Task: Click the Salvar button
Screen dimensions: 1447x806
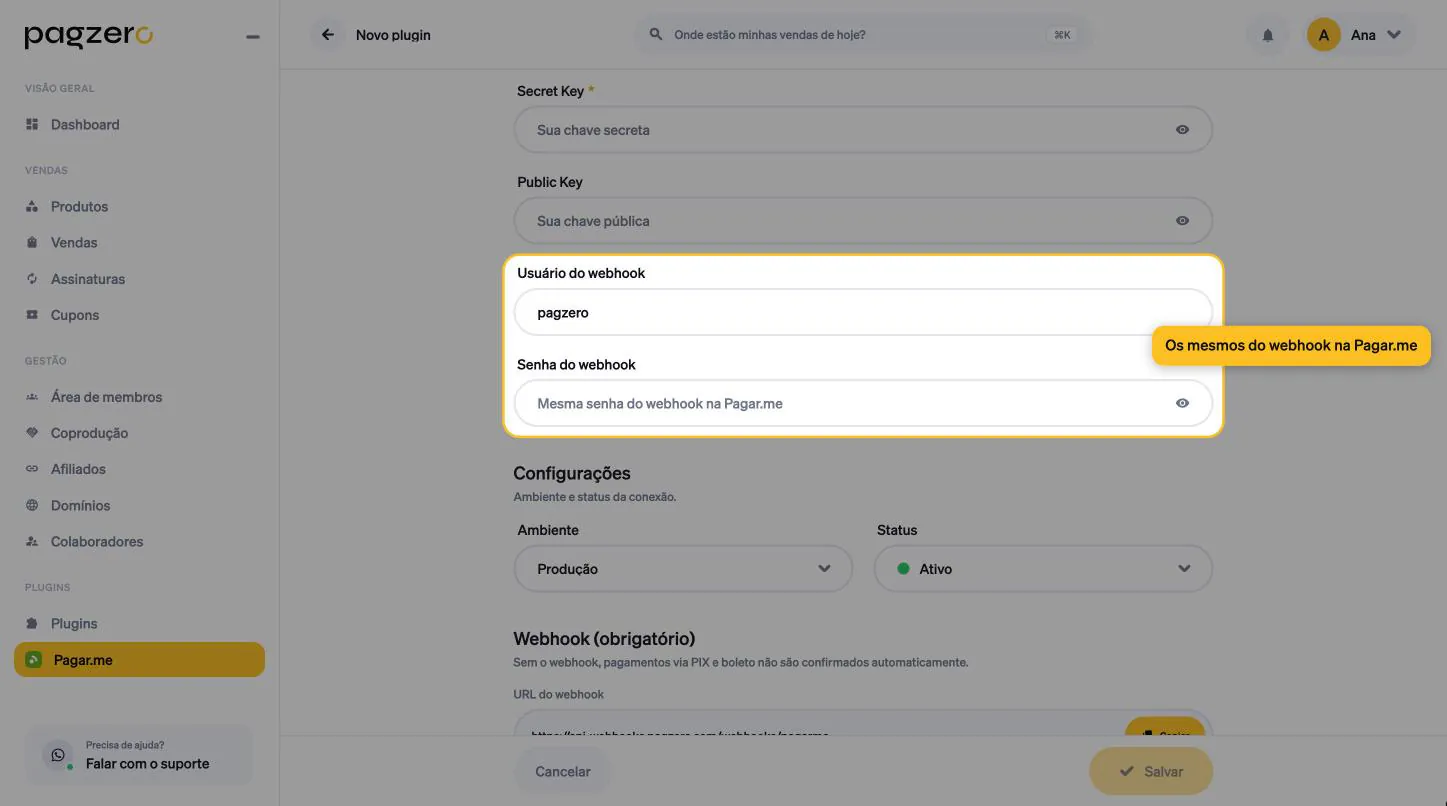Action: 1151,772
